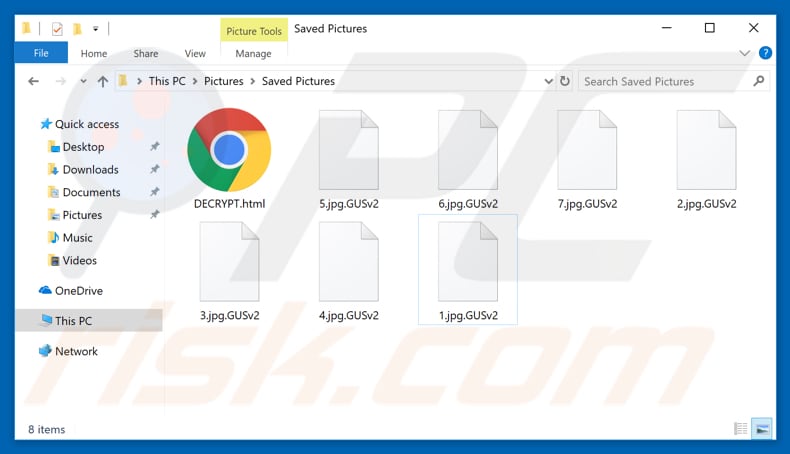Open Network in the navigation pane
790x454 pixels.
point(76,351)
